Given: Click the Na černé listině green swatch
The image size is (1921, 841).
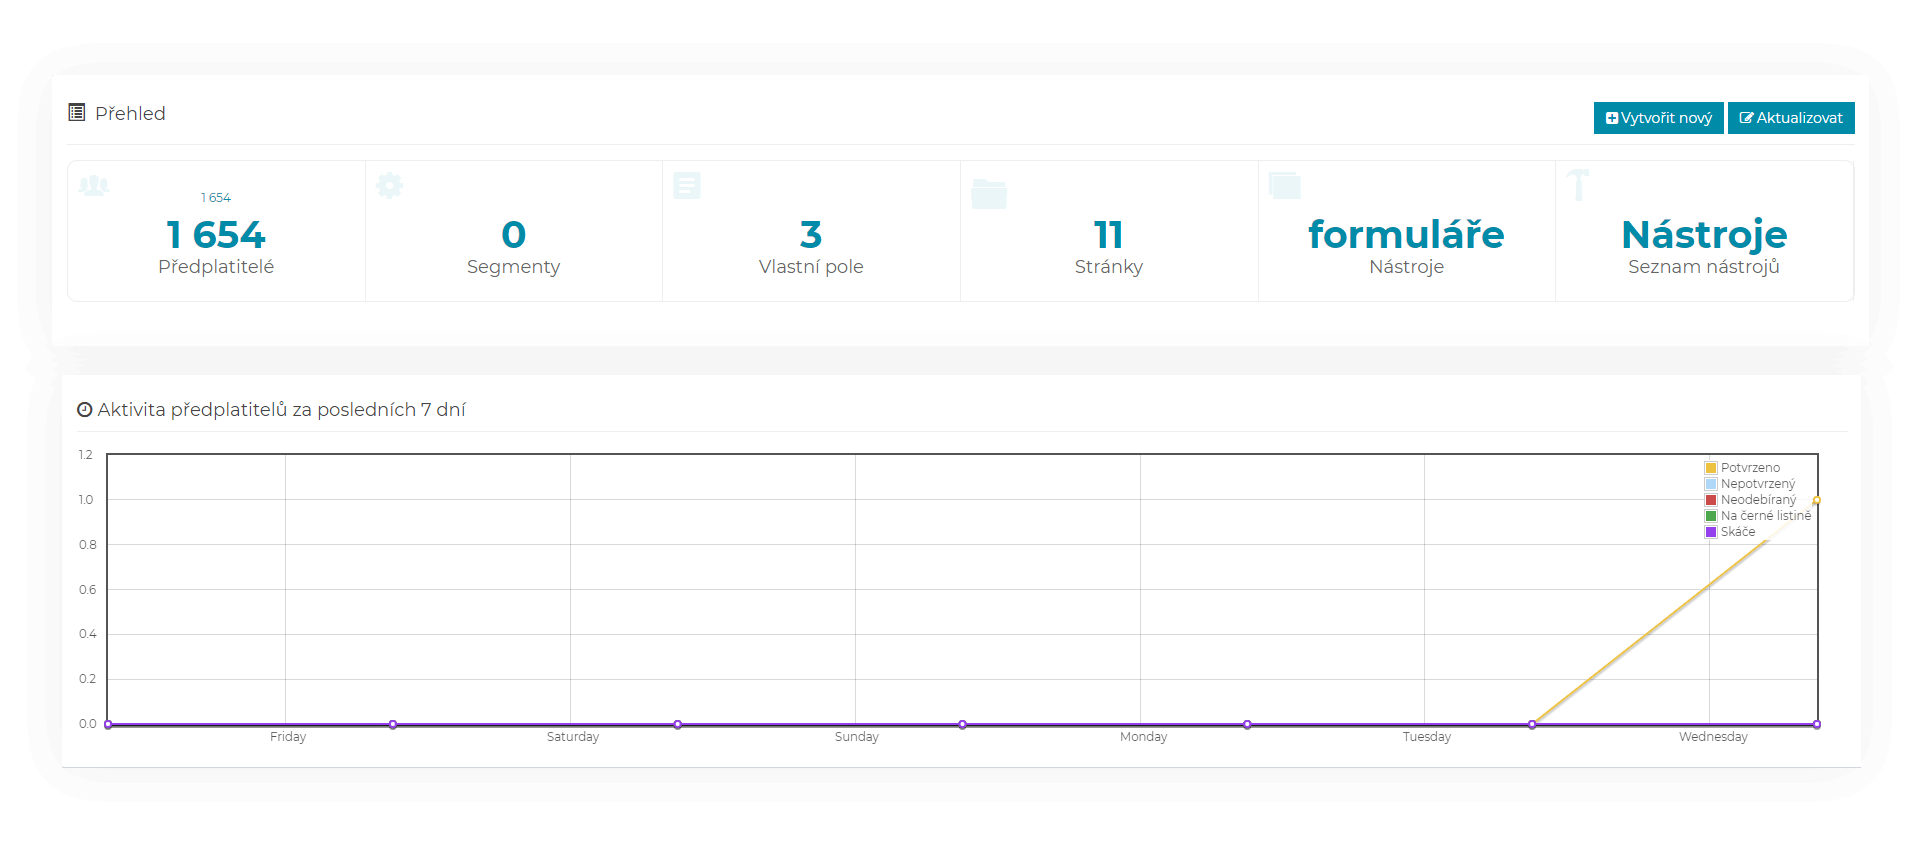Looking at the screenshot, I should point(1711,516).
